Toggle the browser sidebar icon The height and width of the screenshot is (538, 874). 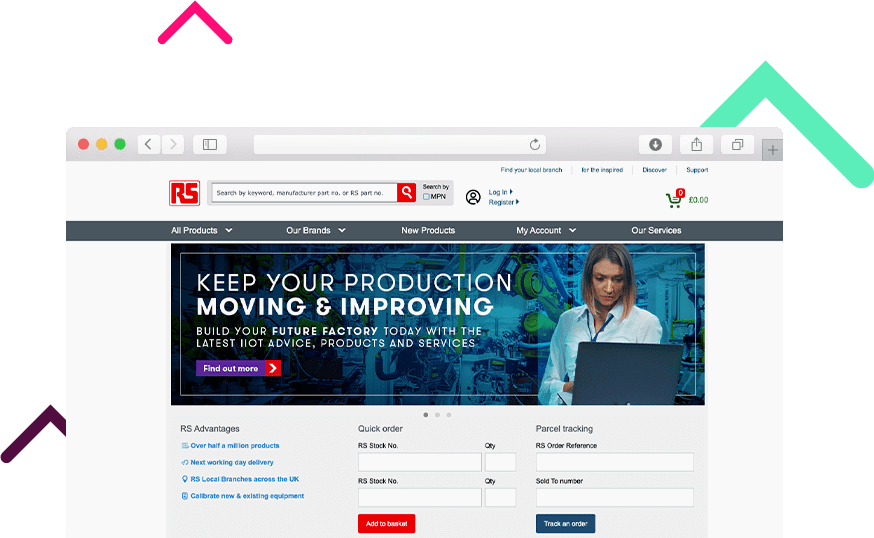pyautogui.click(x=210, y=144)
